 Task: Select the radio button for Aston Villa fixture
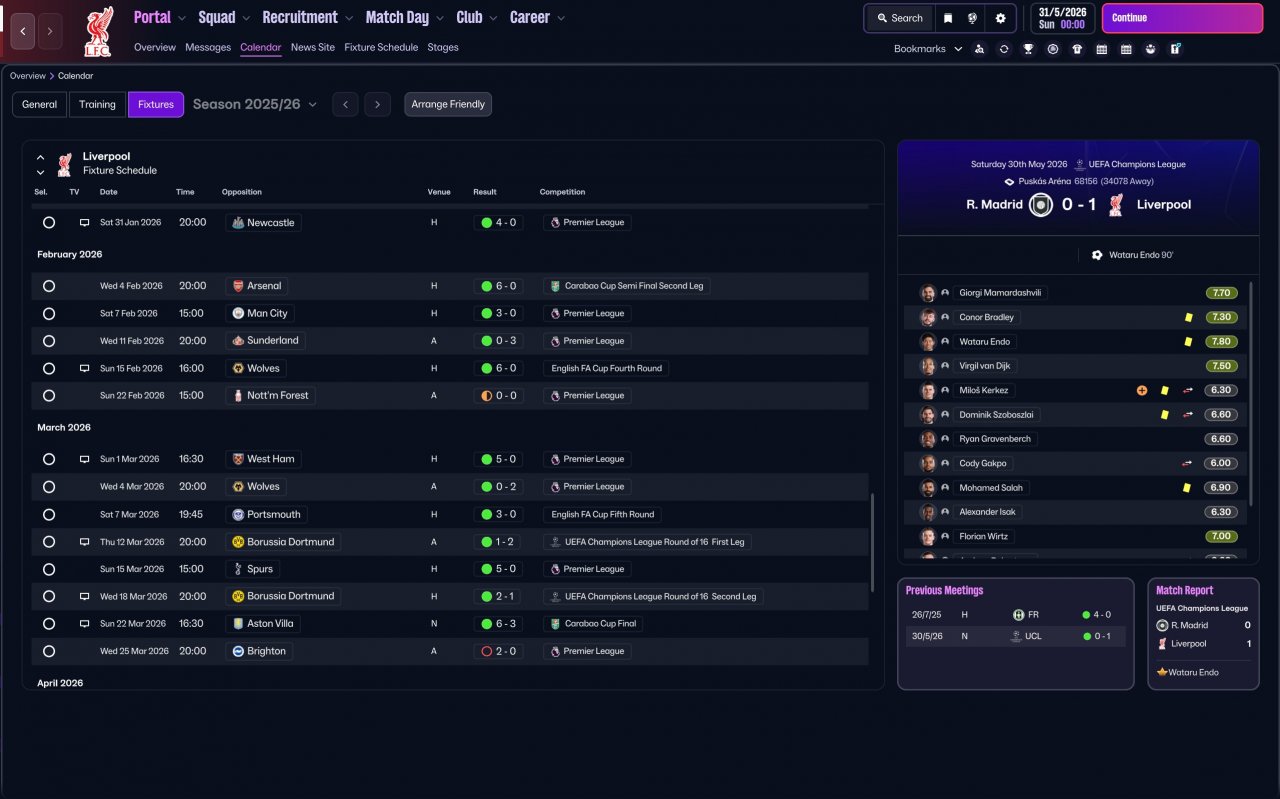pos(49,623)
